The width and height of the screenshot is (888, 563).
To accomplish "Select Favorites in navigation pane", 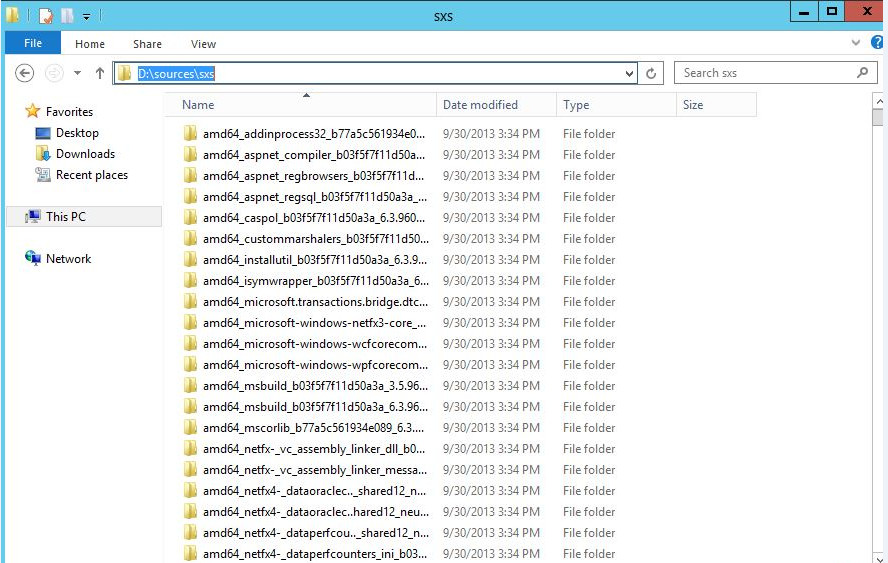I will tap(69, 112).
